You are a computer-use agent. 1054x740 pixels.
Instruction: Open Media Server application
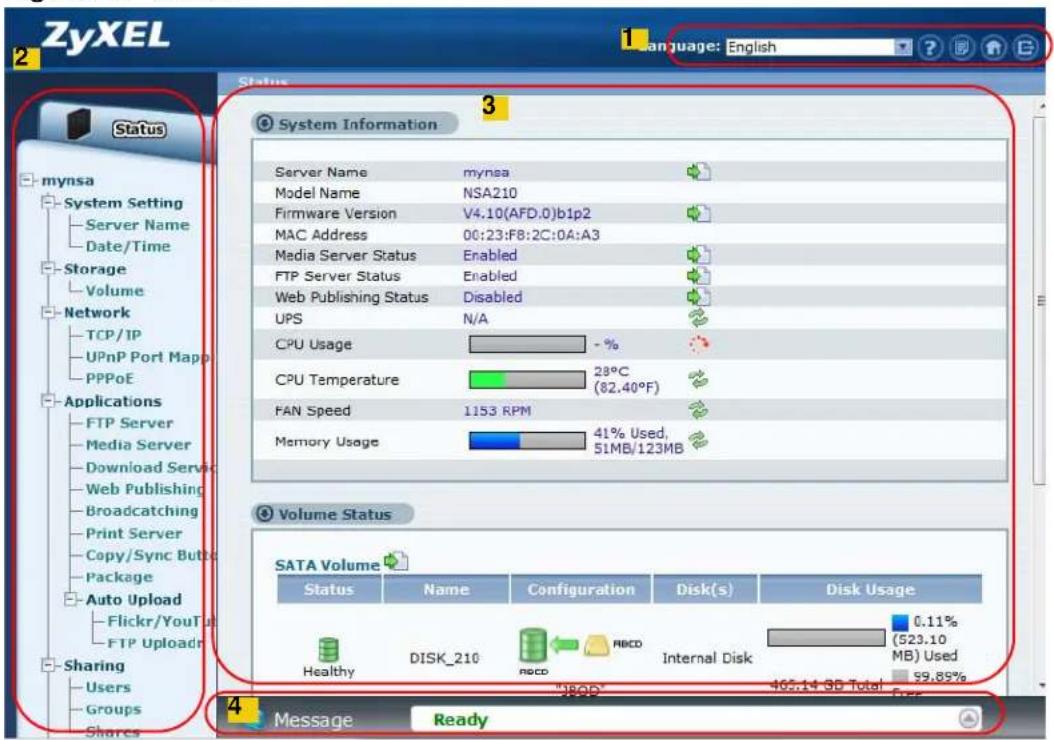(x=138, y=445)
